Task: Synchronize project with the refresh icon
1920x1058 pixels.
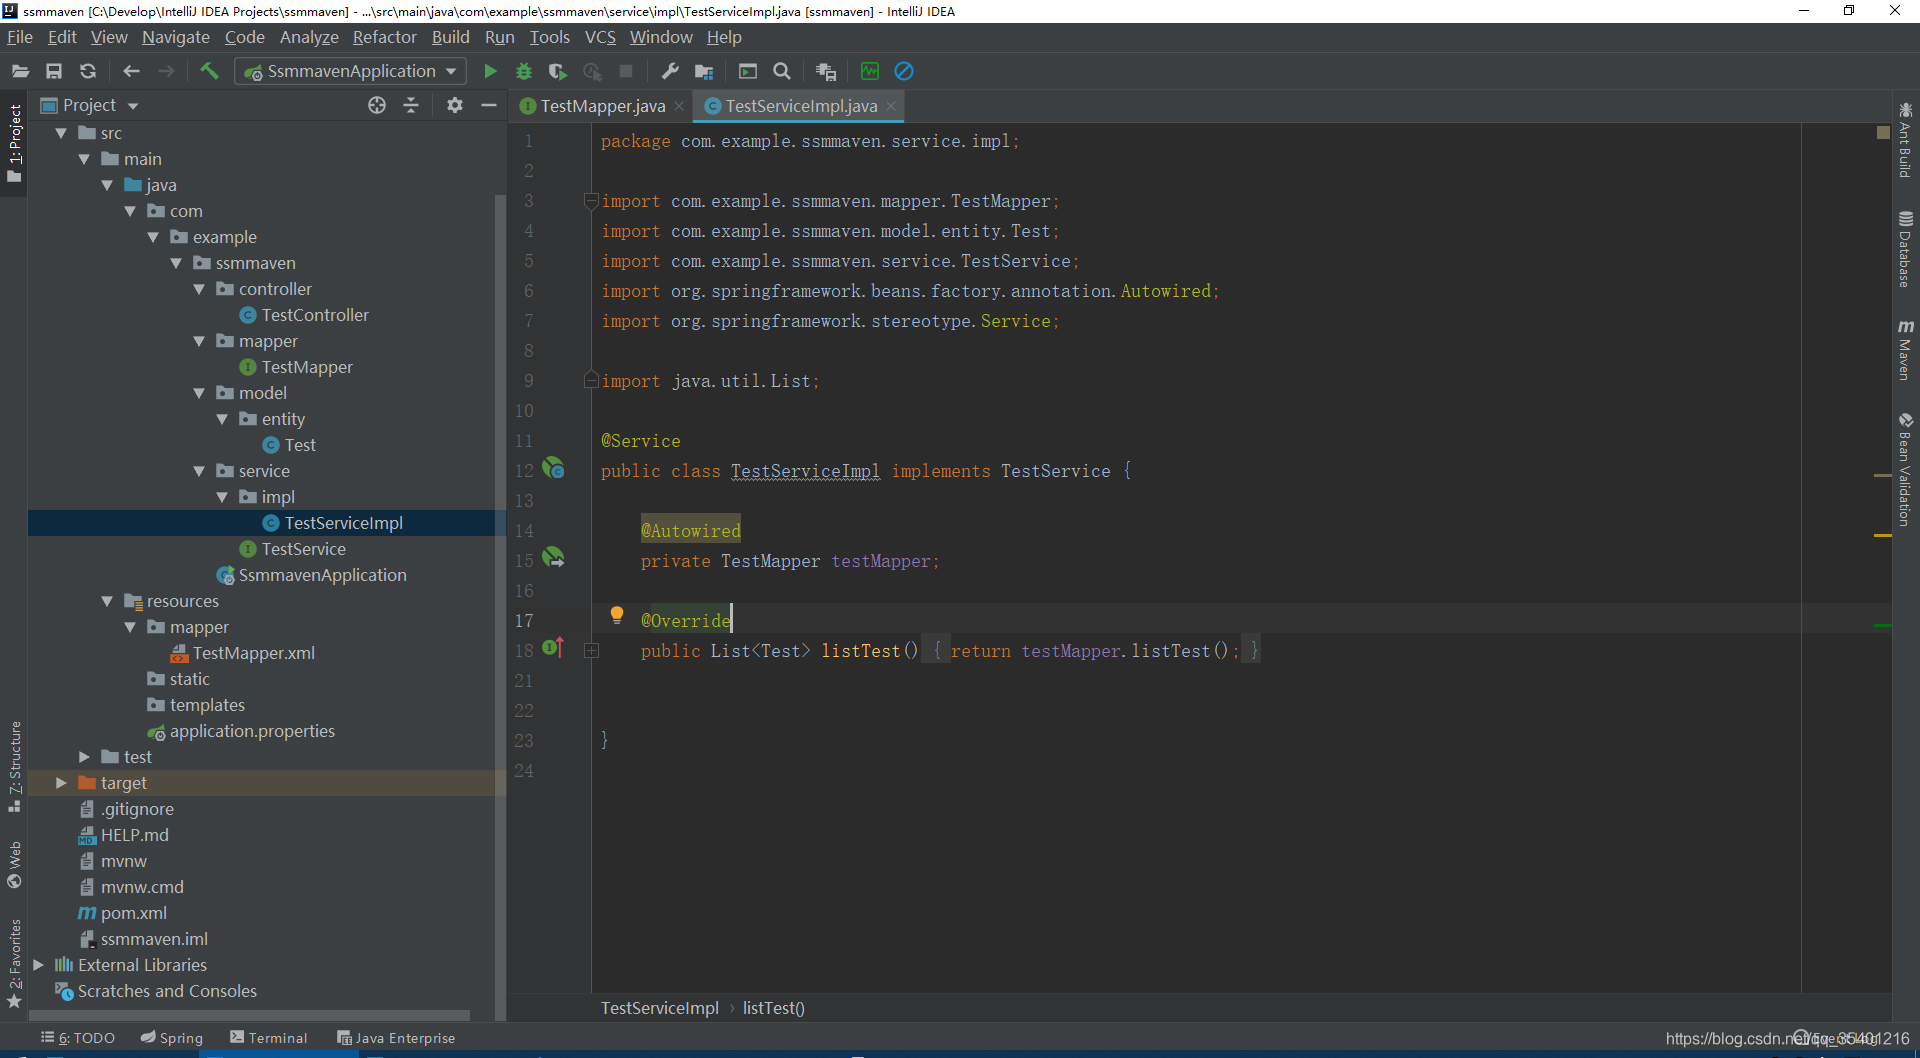Action: coord(88,71)
